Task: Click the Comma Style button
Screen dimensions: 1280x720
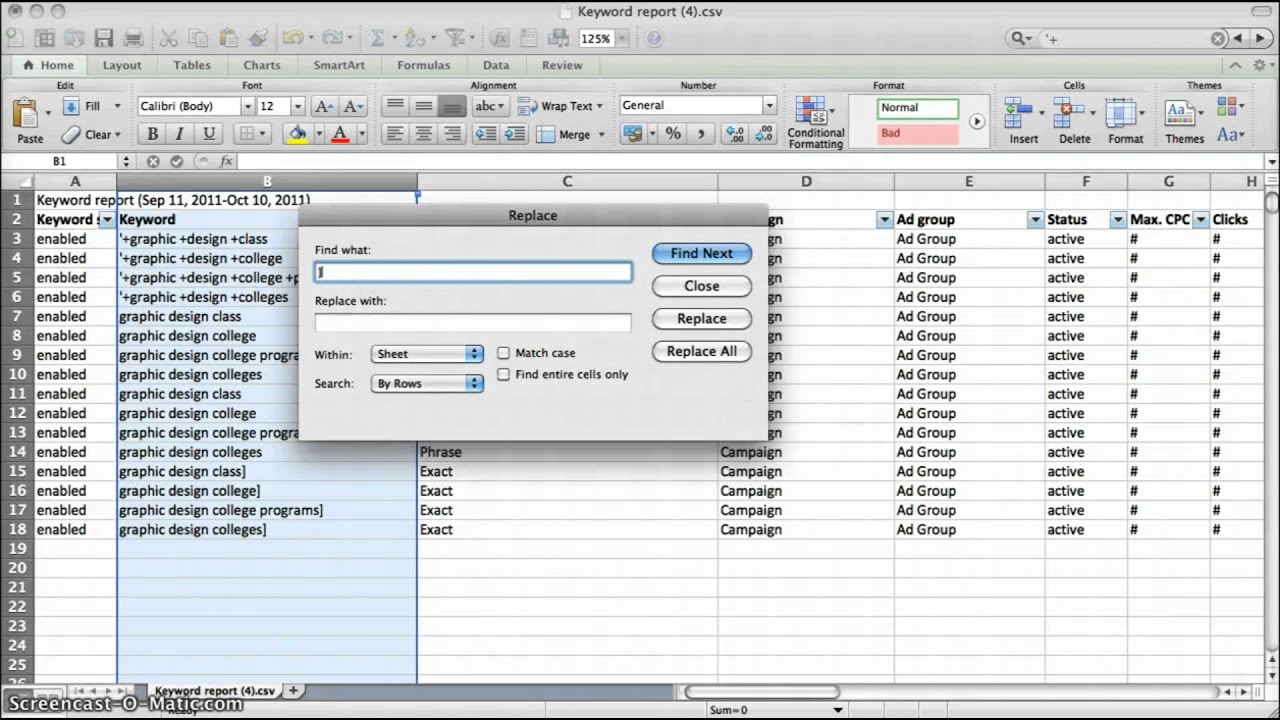Action: pos(701,134)
